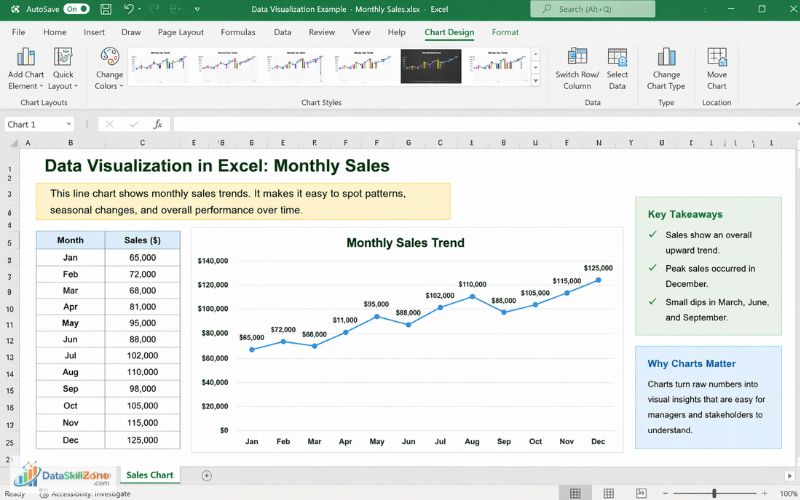800x500 pixels.
Task: Open the Draw ribbon tab
Action: point(131,32)
